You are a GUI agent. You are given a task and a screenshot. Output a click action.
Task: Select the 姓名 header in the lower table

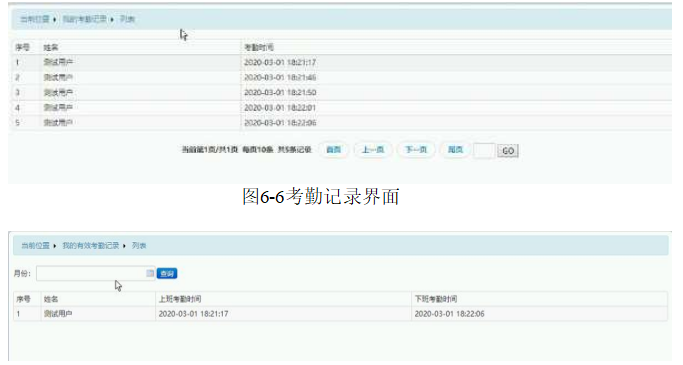pos(51,299)
